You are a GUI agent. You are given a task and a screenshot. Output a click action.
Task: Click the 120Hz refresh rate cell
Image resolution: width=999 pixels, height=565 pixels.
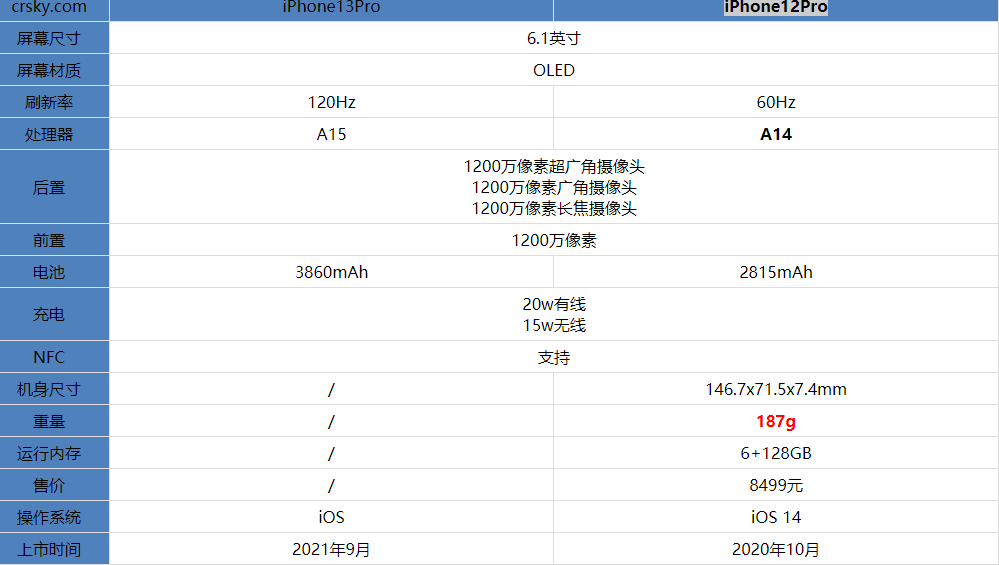pos(331,102)
